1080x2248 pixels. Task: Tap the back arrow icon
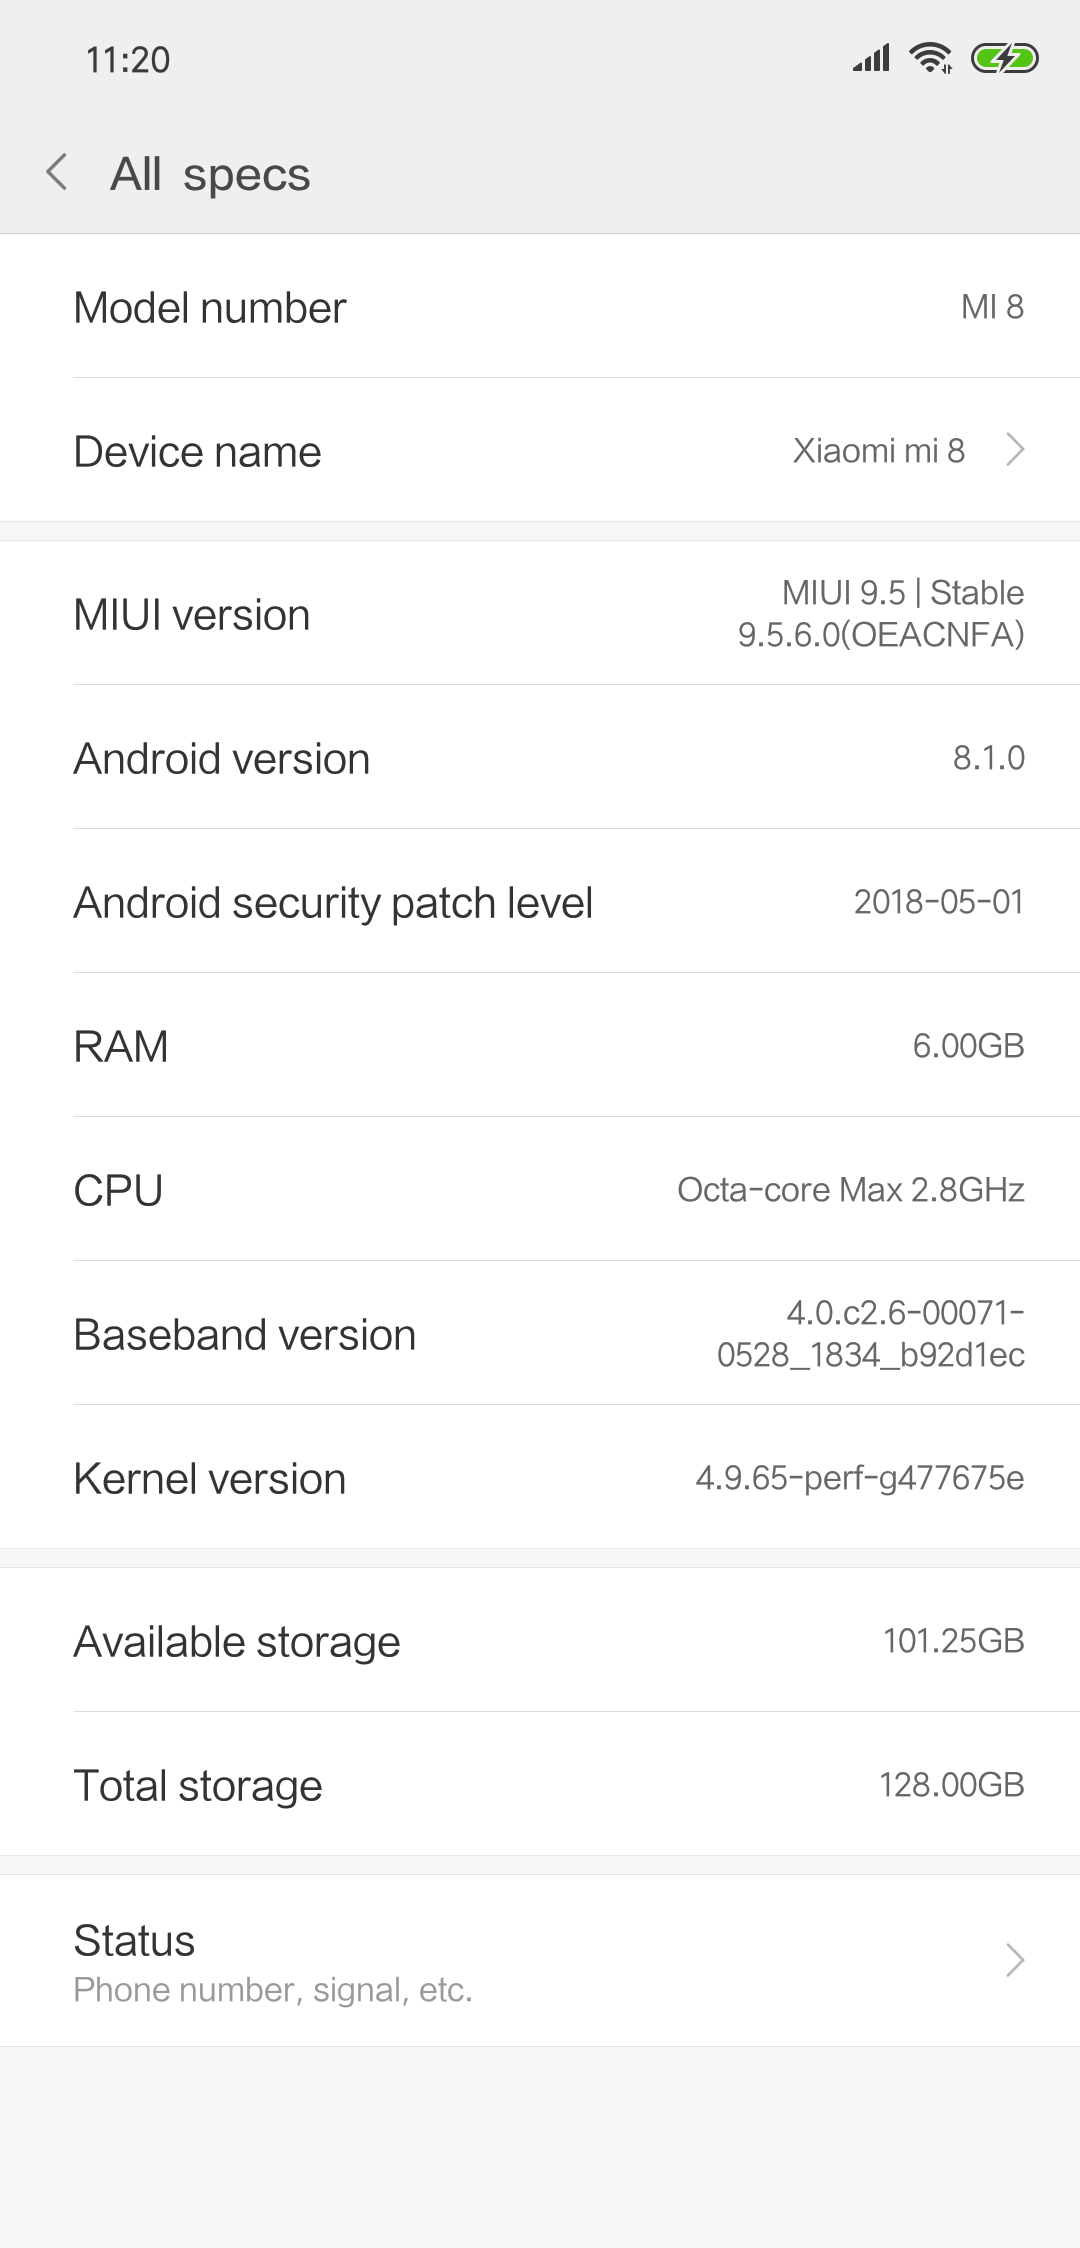click(x=58, y=172)
